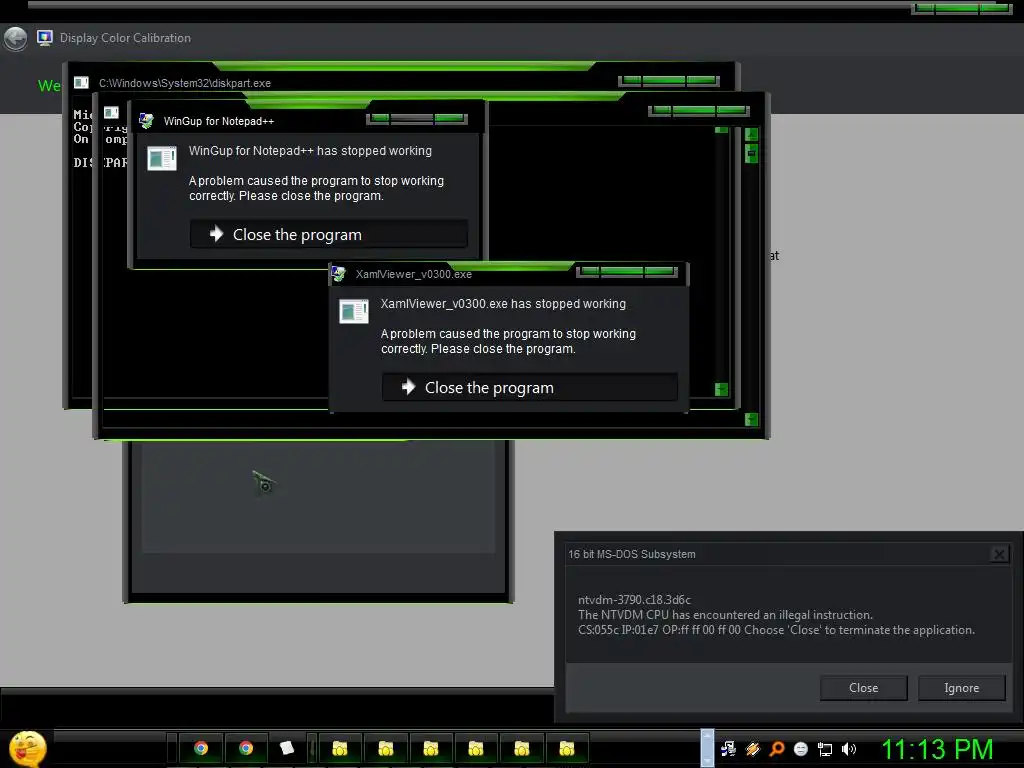Open the volume speaker tray icon
Image resolution: width=1024 pixels, height=768 pixels.
pyautogui.click(x=848, y=749)
